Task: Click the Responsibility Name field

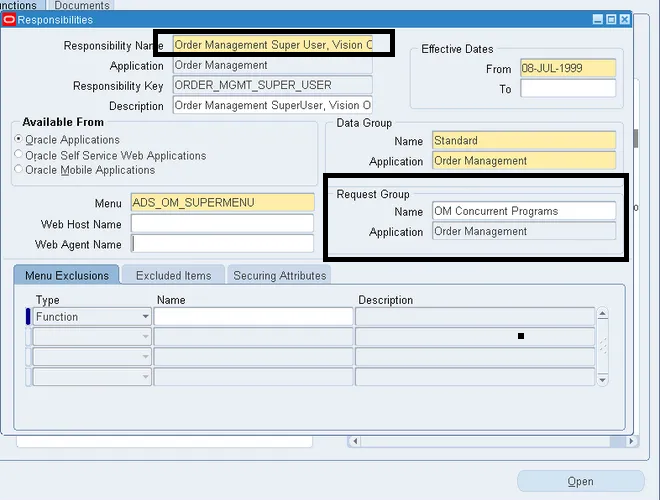Action: (x=273, y=45)
